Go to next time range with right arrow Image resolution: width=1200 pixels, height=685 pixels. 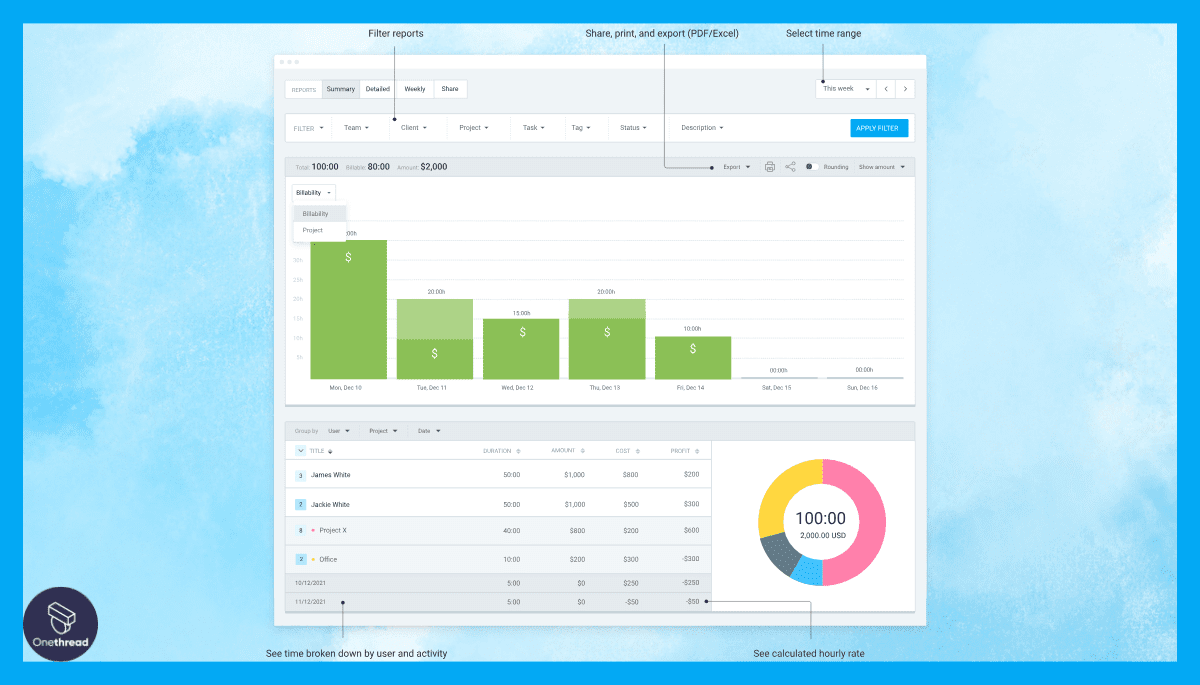(905, 88)
